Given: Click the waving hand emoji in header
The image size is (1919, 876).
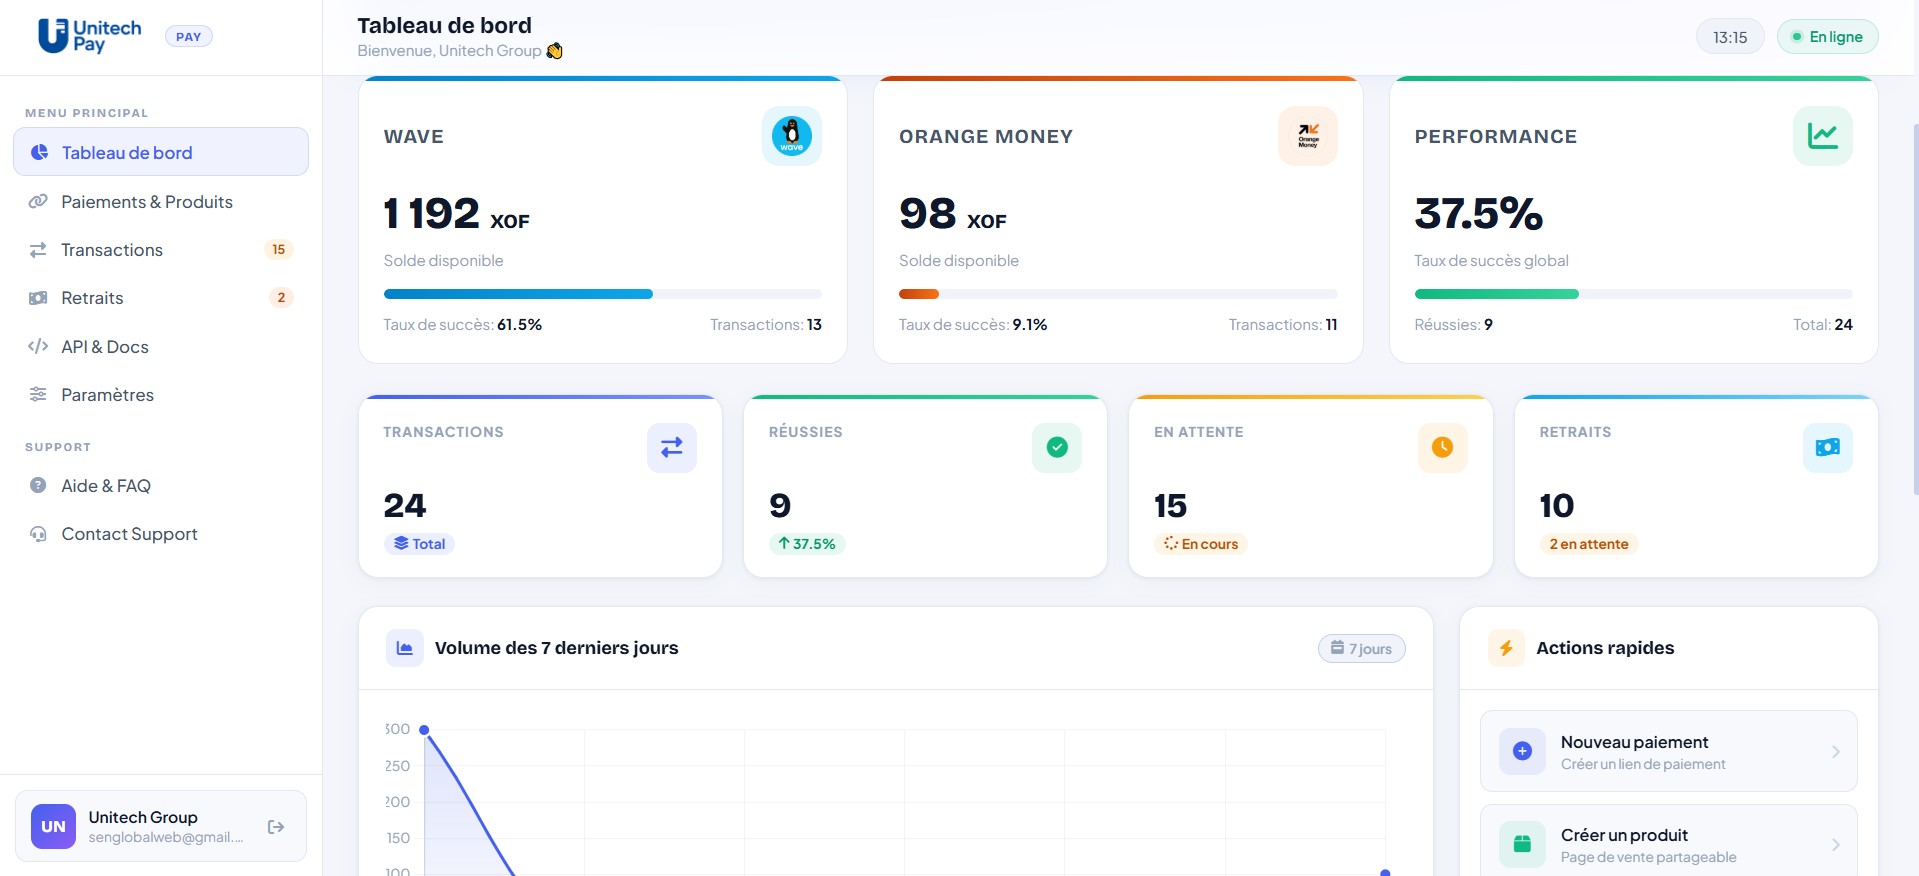Looking at the screenshot, I should point(555,51).
